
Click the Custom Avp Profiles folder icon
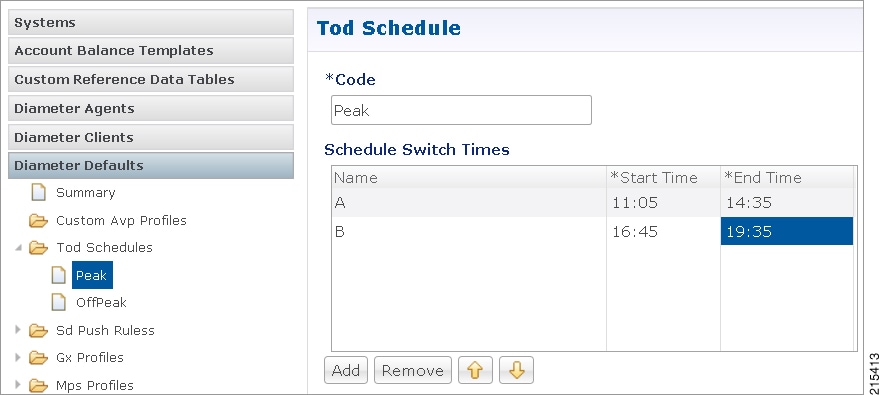(x=38, y=221)
